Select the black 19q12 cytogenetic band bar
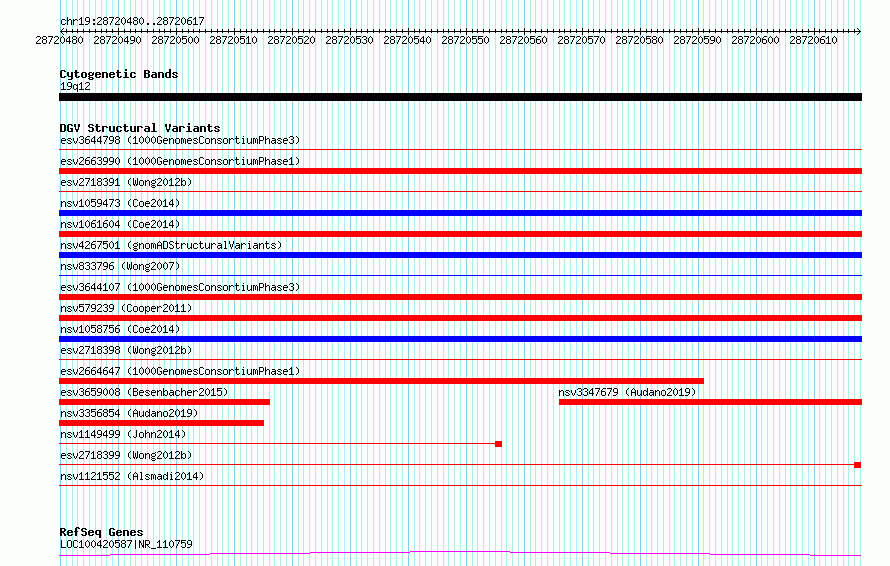 coord(460,97)
